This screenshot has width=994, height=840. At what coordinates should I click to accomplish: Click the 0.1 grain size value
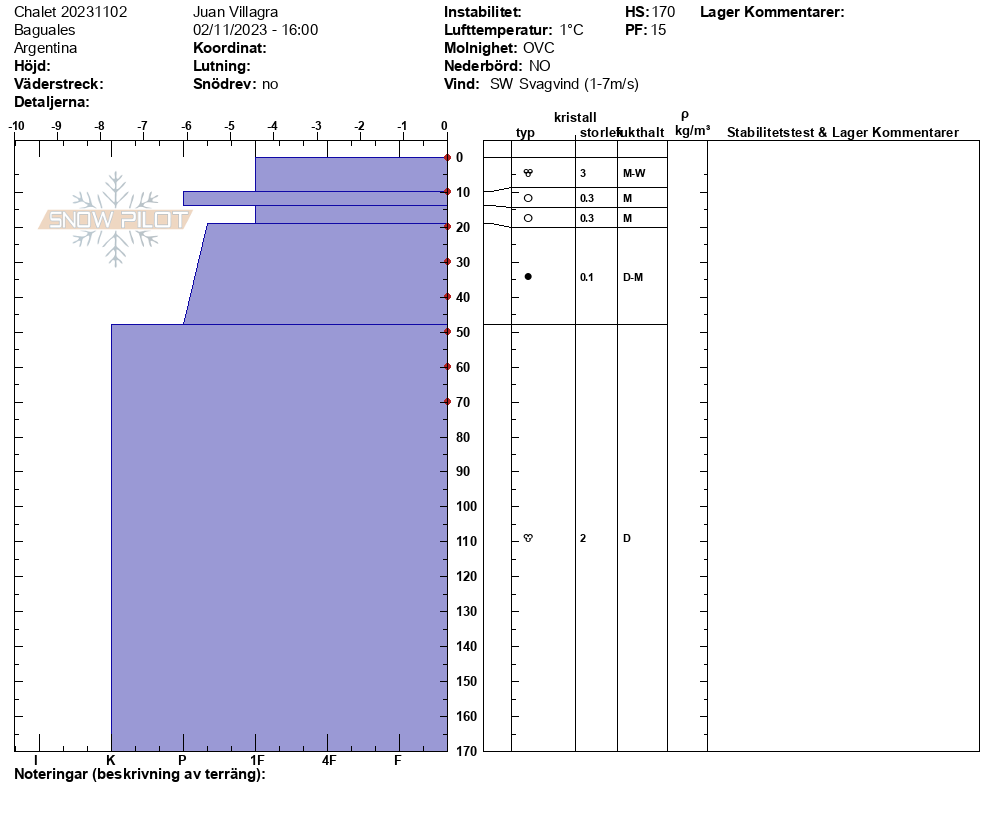click(x=587, y=277)
